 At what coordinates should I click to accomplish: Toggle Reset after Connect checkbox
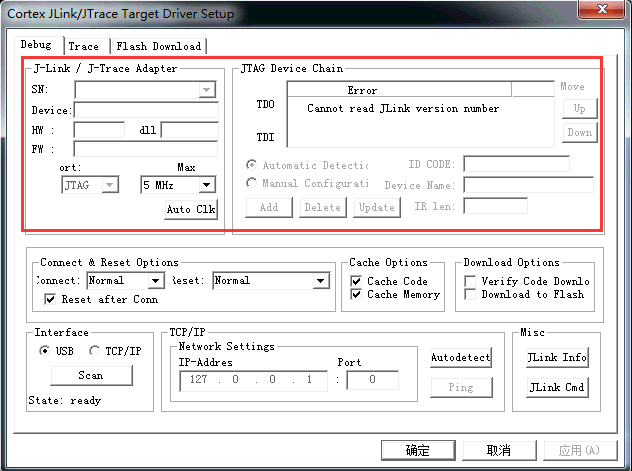click(x=50, y=299)
